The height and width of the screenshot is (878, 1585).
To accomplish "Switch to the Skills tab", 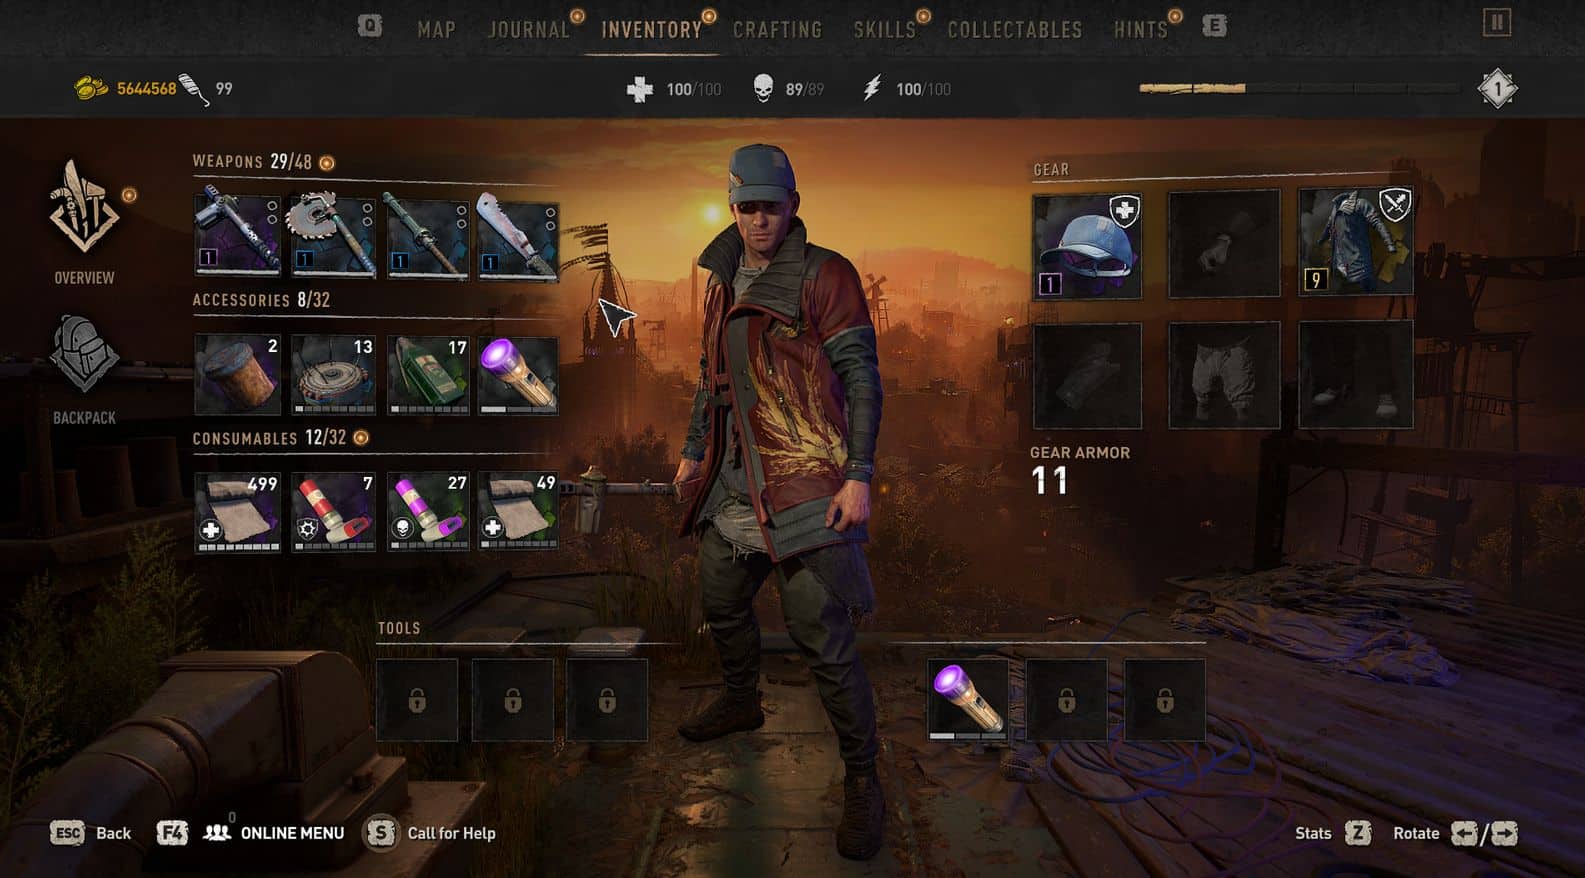I will [x=884, y=29].
